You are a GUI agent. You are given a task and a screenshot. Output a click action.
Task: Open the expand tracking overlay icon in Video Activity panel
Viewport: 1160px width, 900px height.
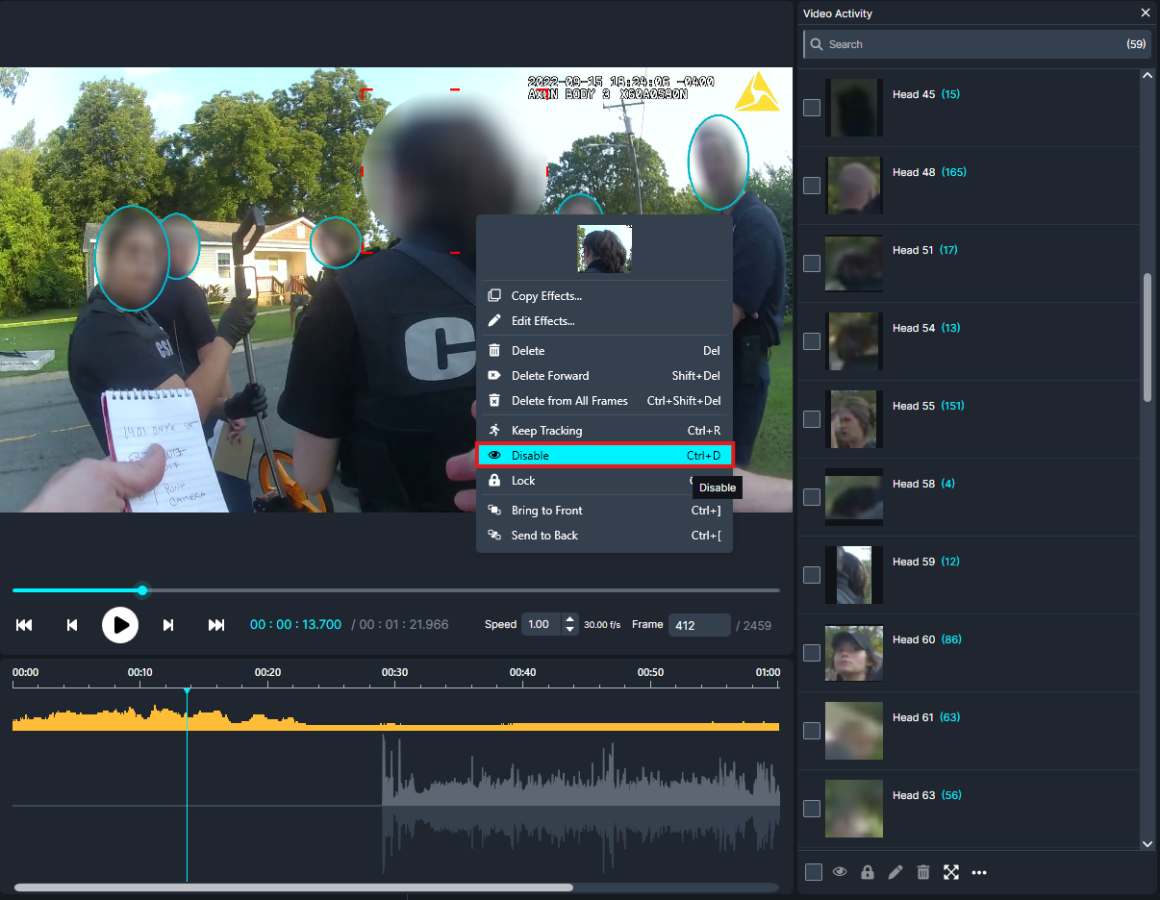(x=951, y=872)
